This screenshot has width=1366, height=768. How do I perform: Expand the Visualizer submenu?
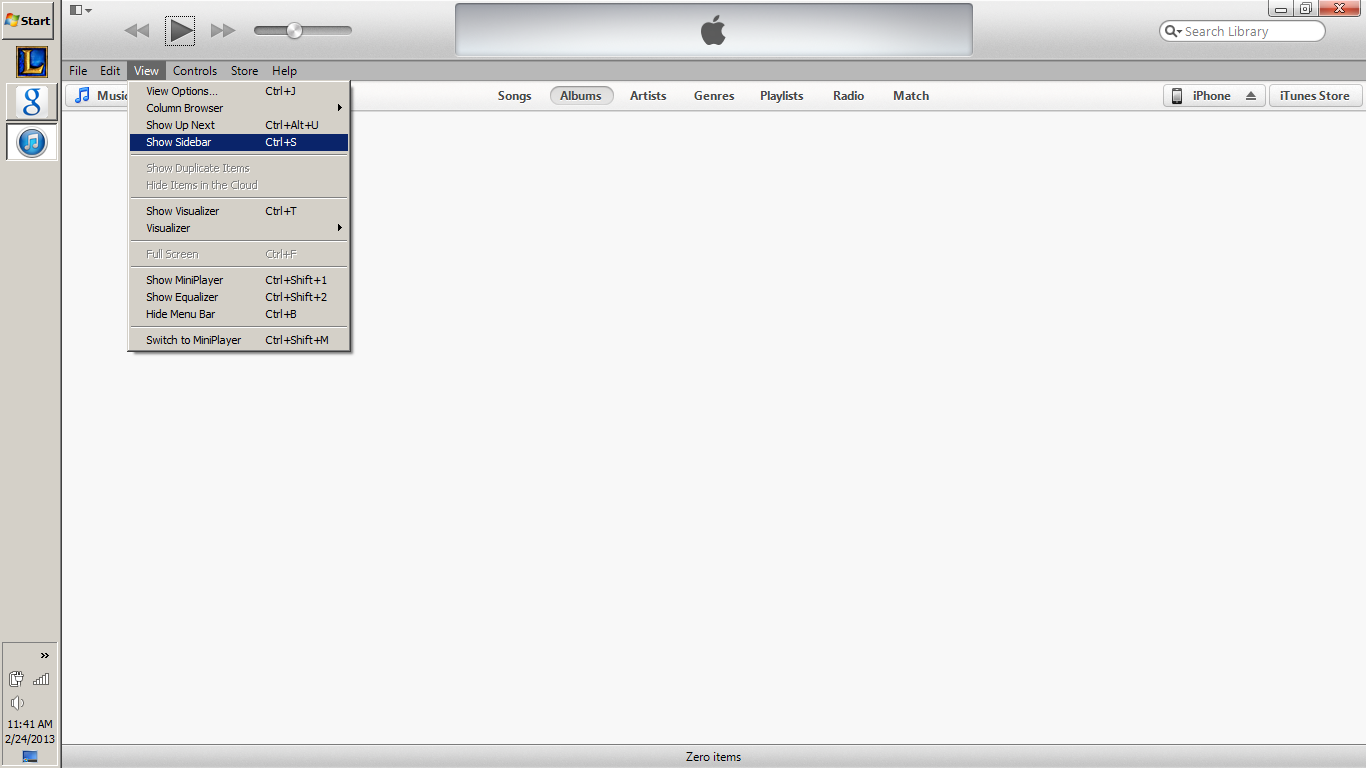coord(239,228)
